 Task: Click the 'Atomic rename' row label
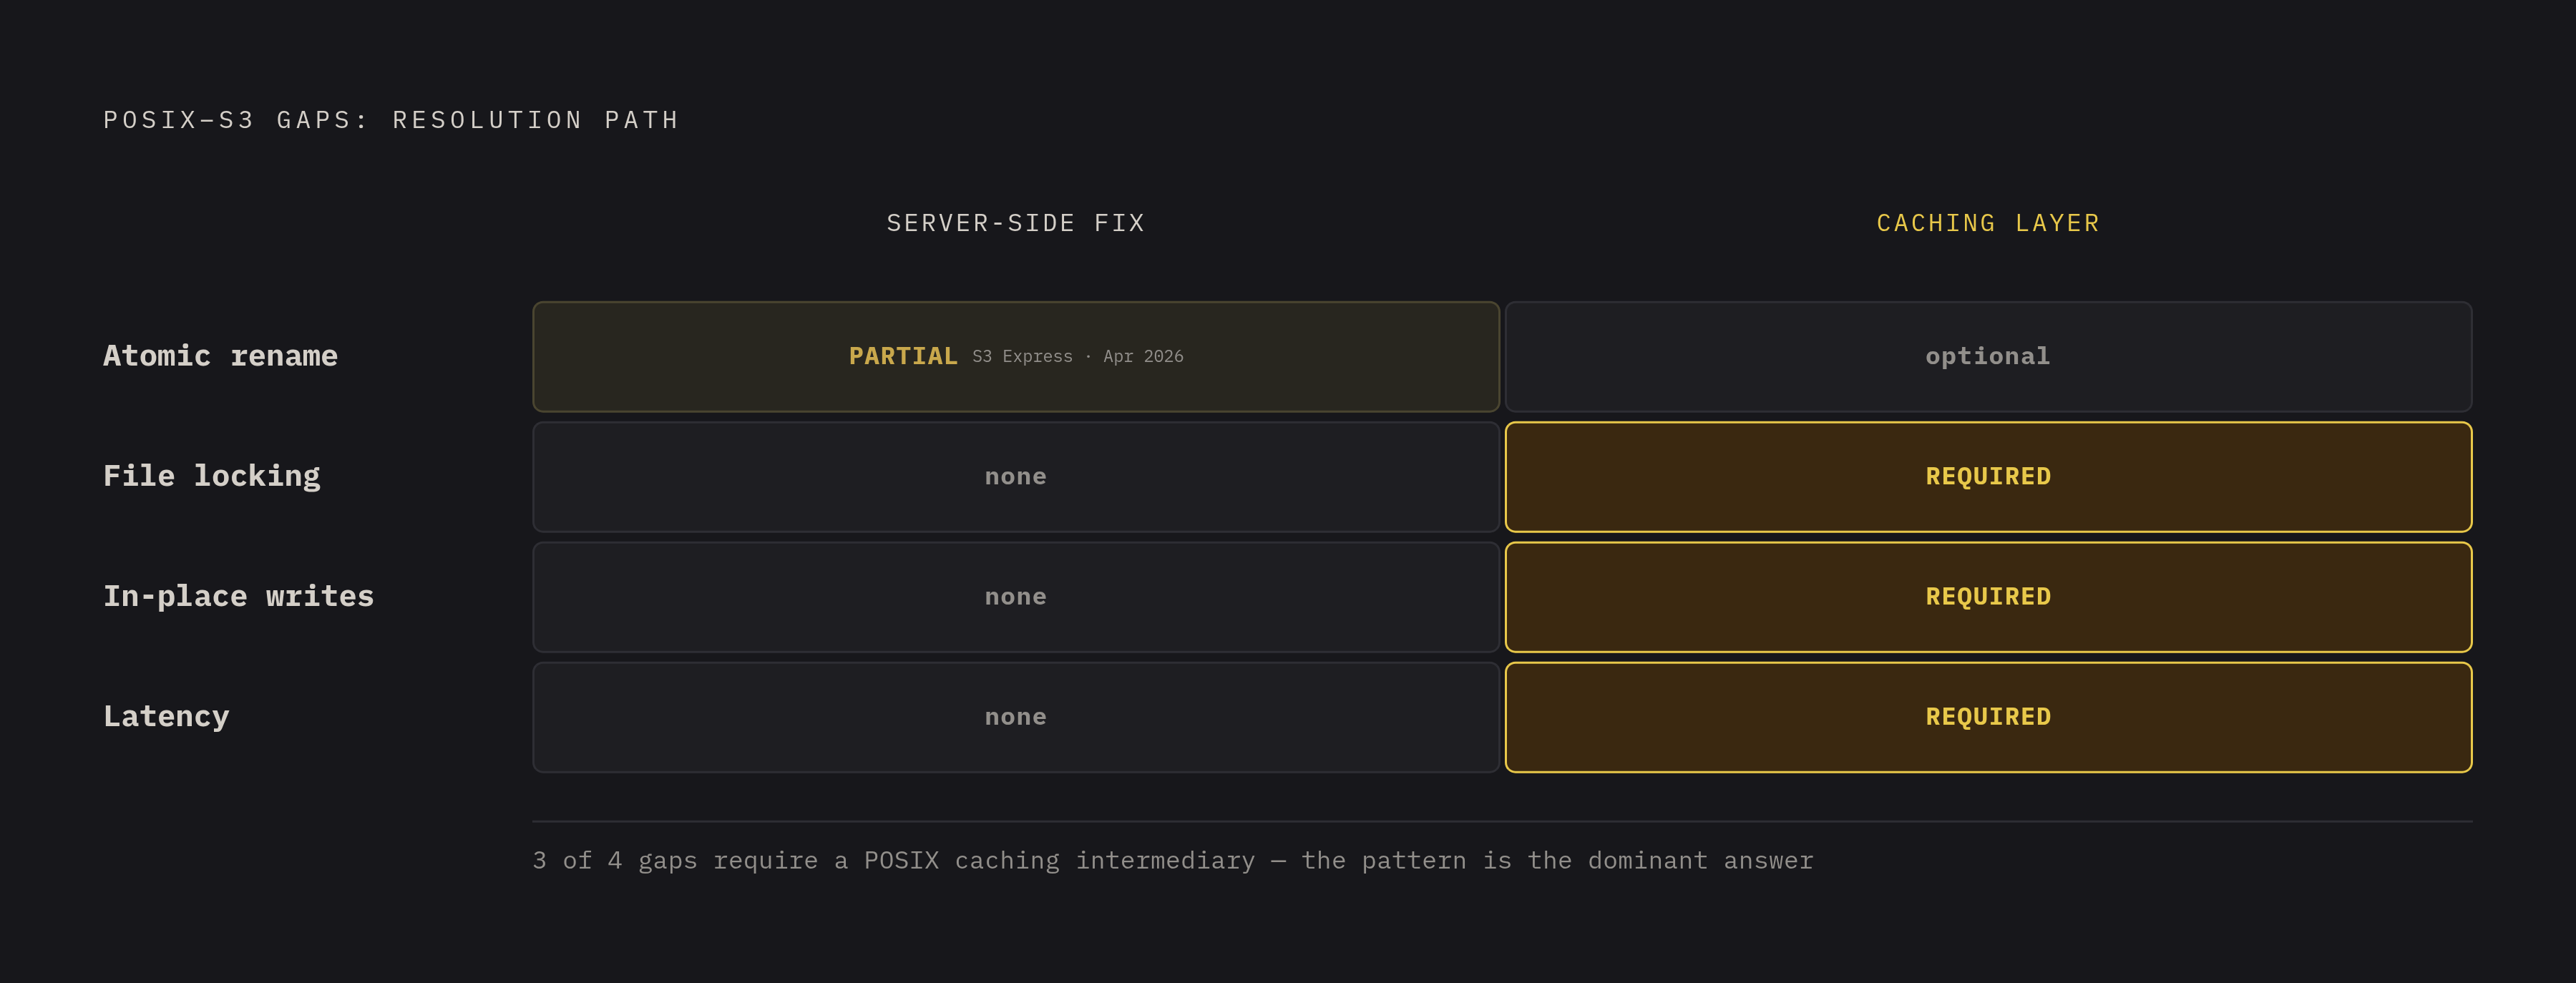pos(220,356)
